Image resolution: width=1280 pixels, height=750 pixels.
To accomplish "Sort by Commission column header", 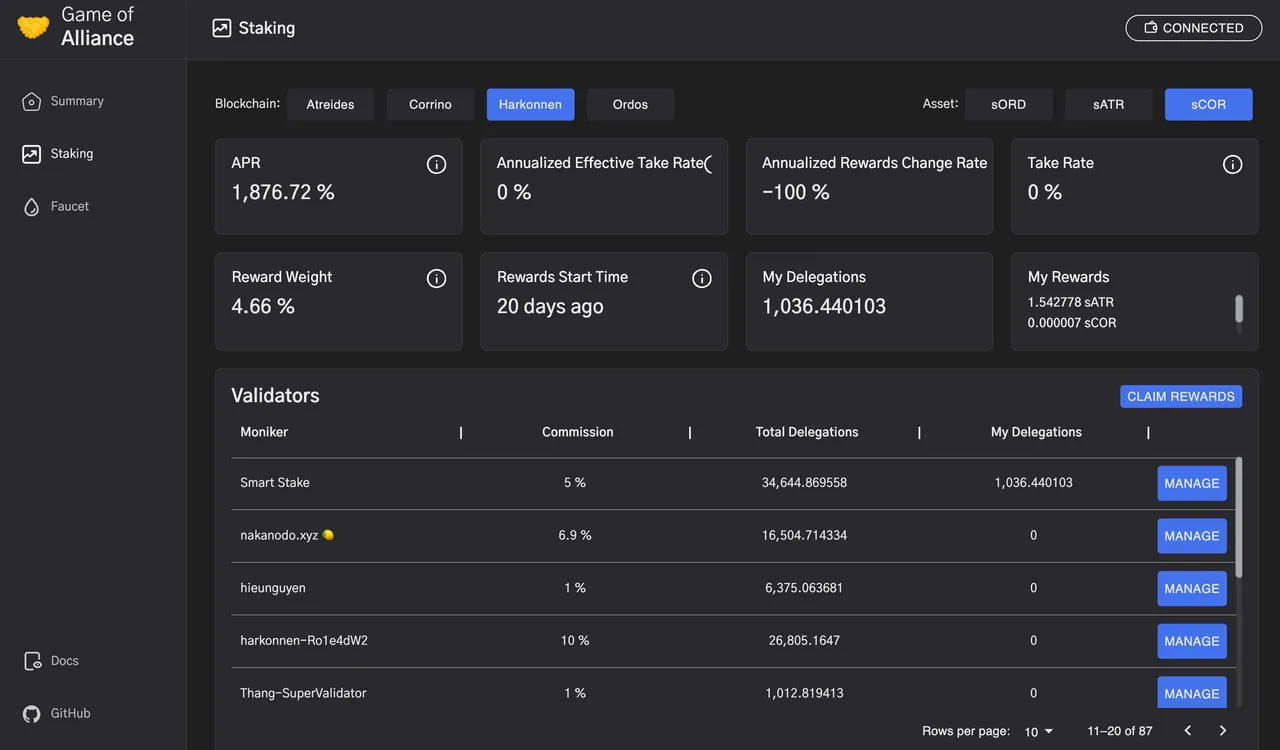I will click(577, 432).
